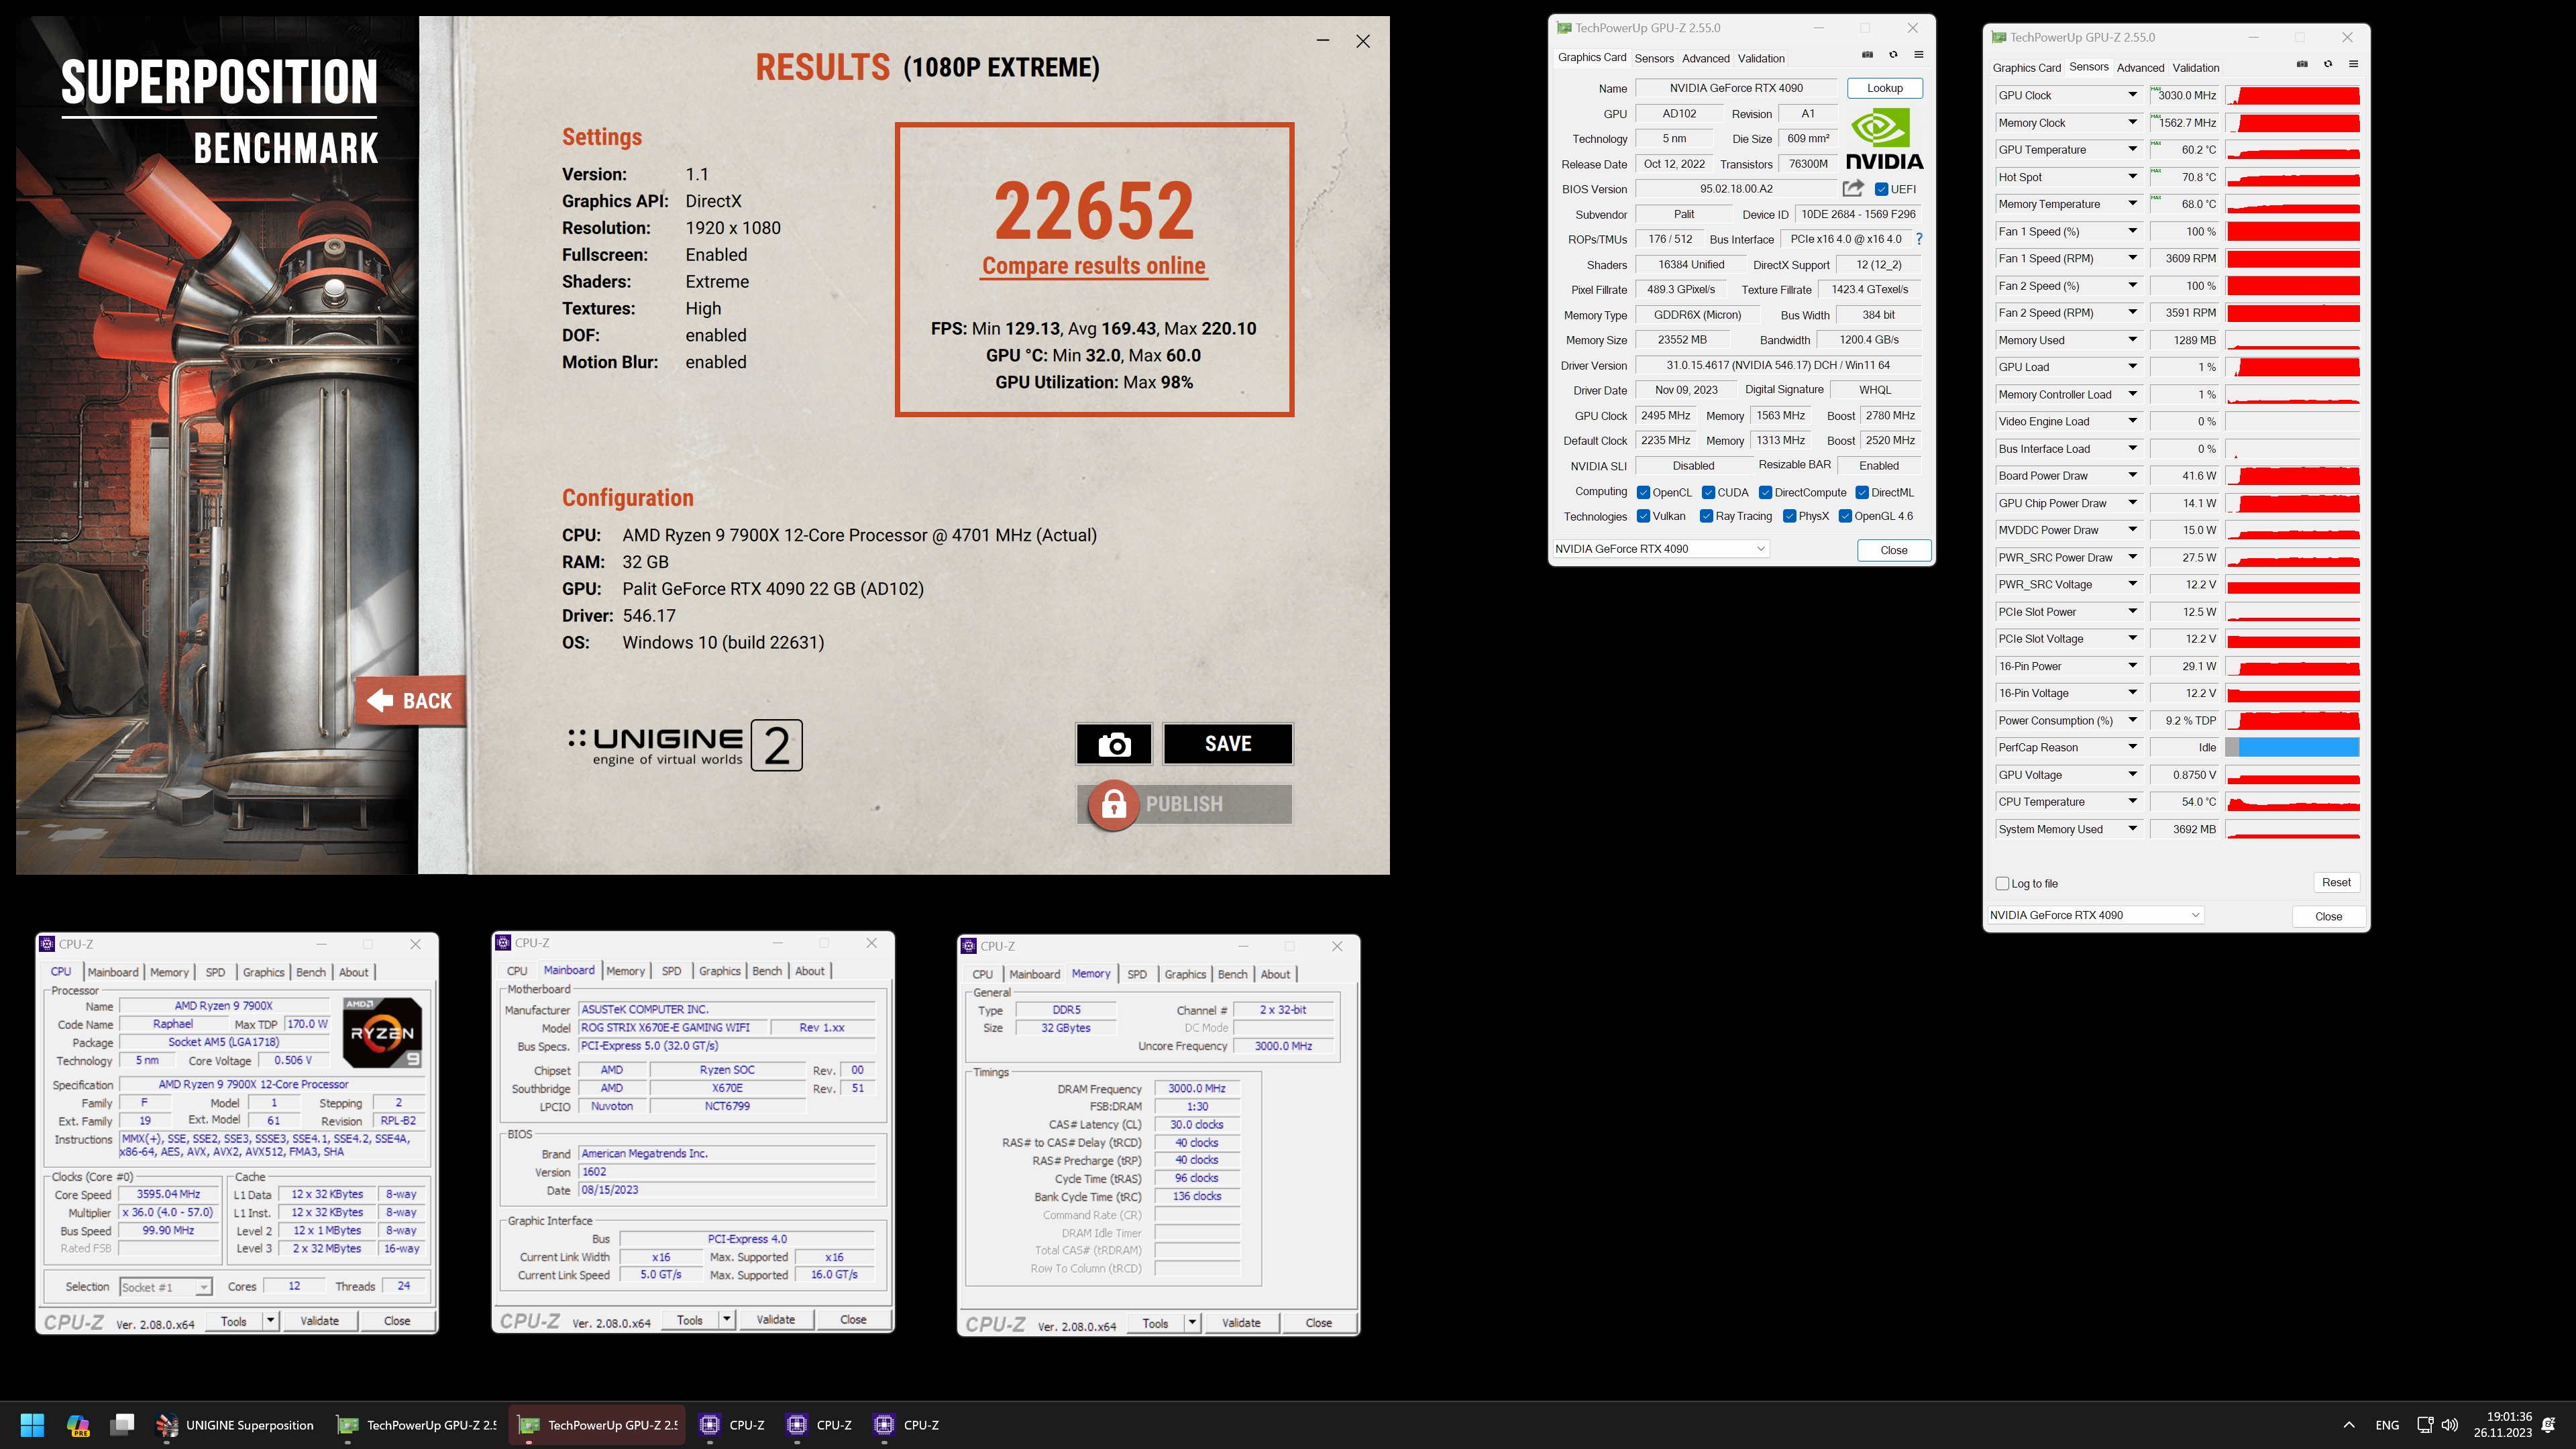Open the Board Power Draw sensor dropdown

(x=2132, y=476)
